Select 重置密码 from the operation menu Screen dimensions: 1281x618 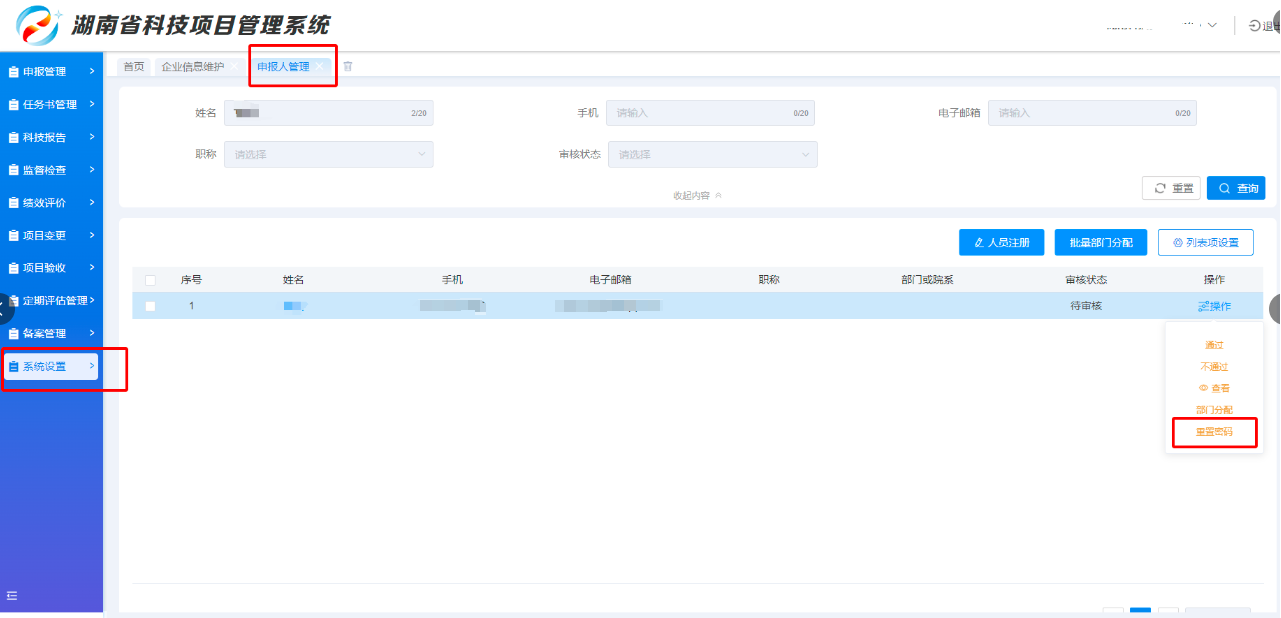1214,432
